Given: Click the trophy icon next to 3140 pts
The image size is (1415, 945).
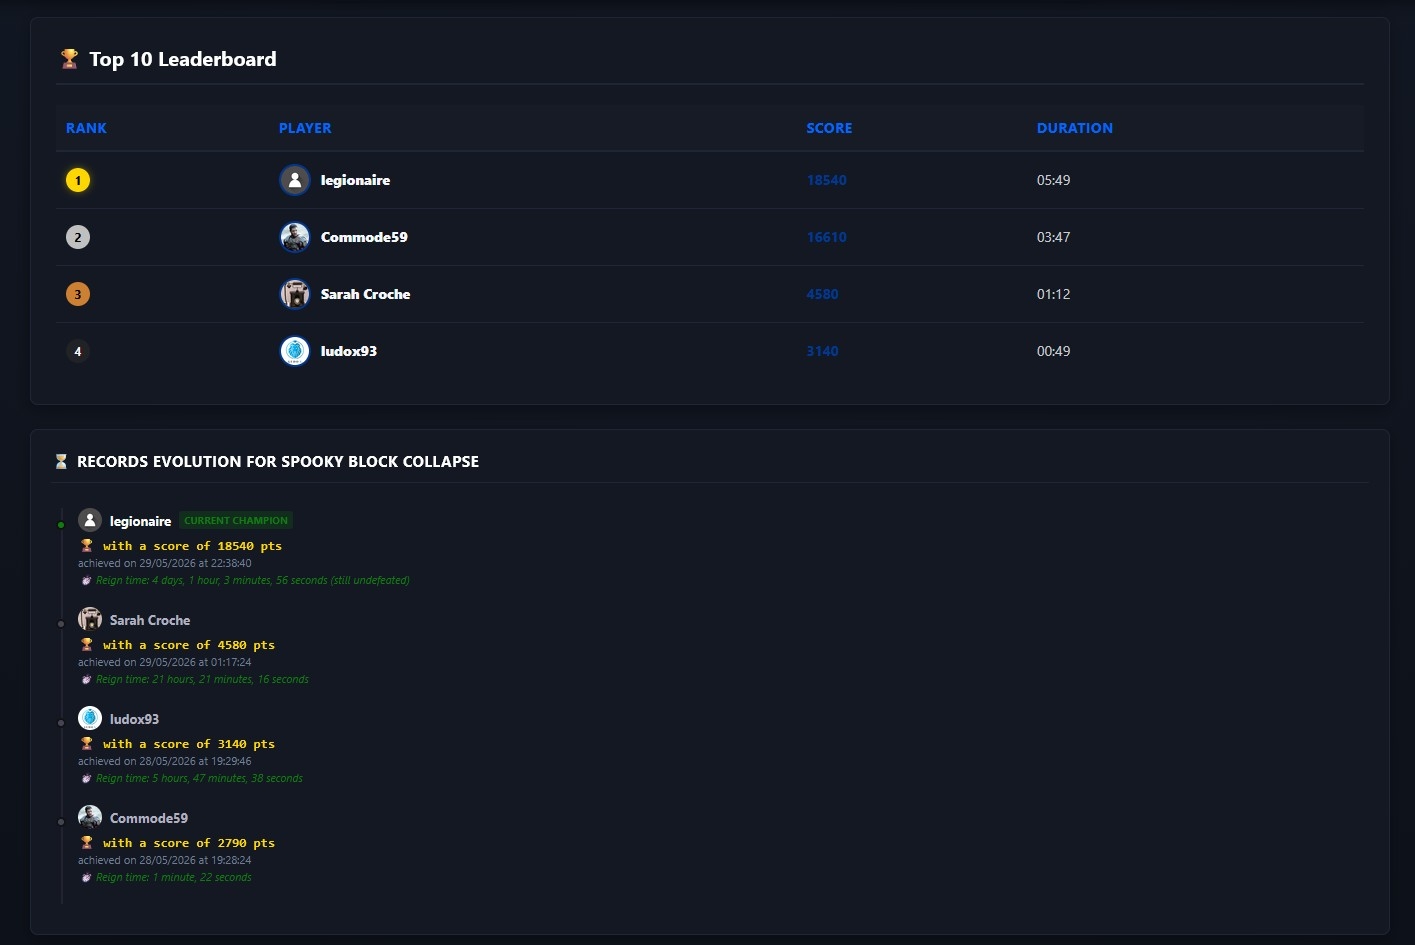Looking at the screenshot, I should tap(87, 744).
